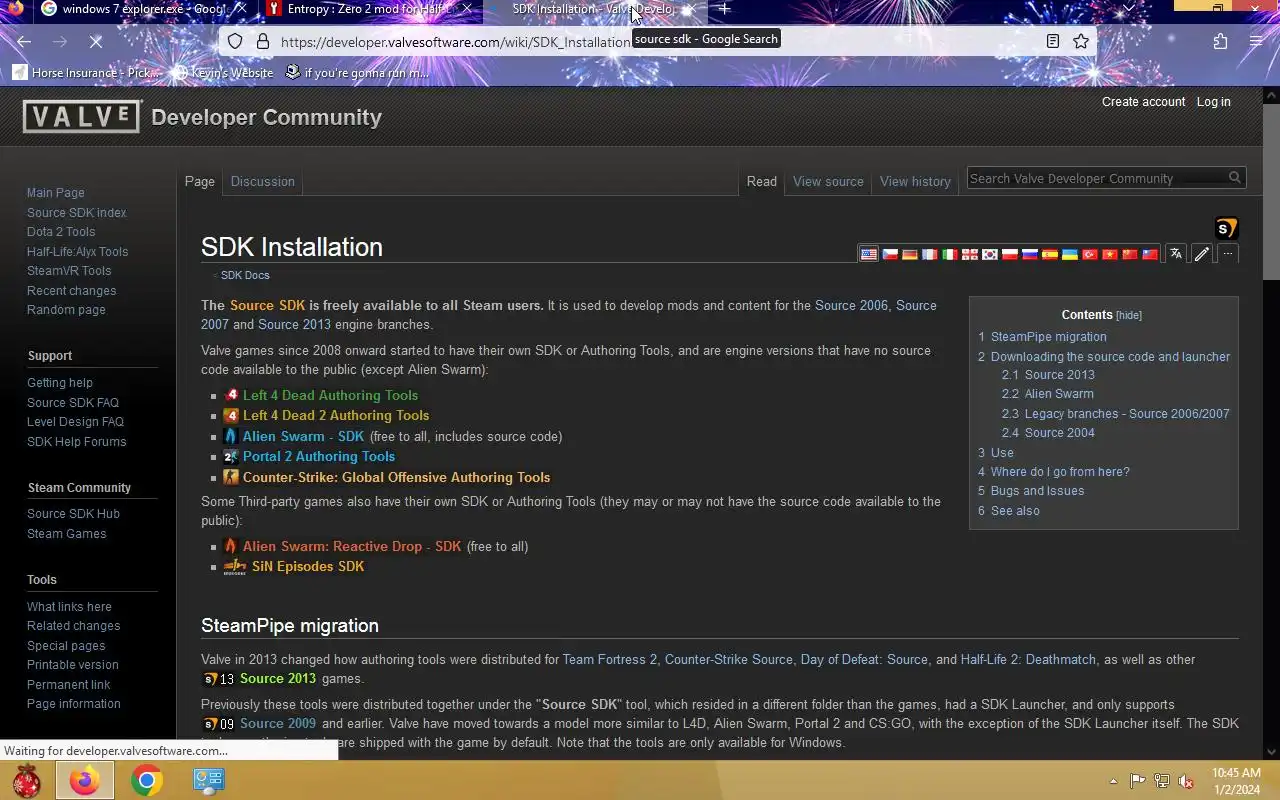Click the Log in link

point(1213,102)
